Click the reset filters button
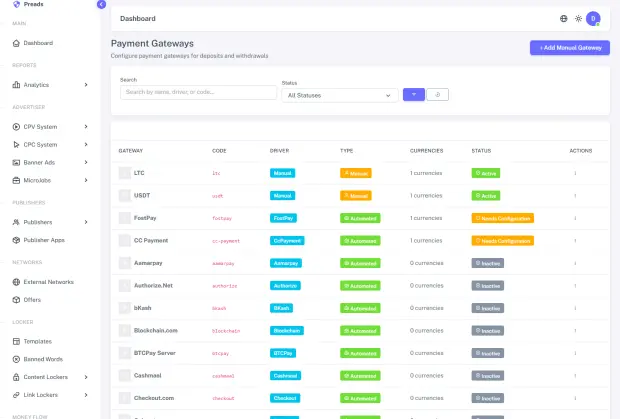620x419 pixels. tap(437, 94)
